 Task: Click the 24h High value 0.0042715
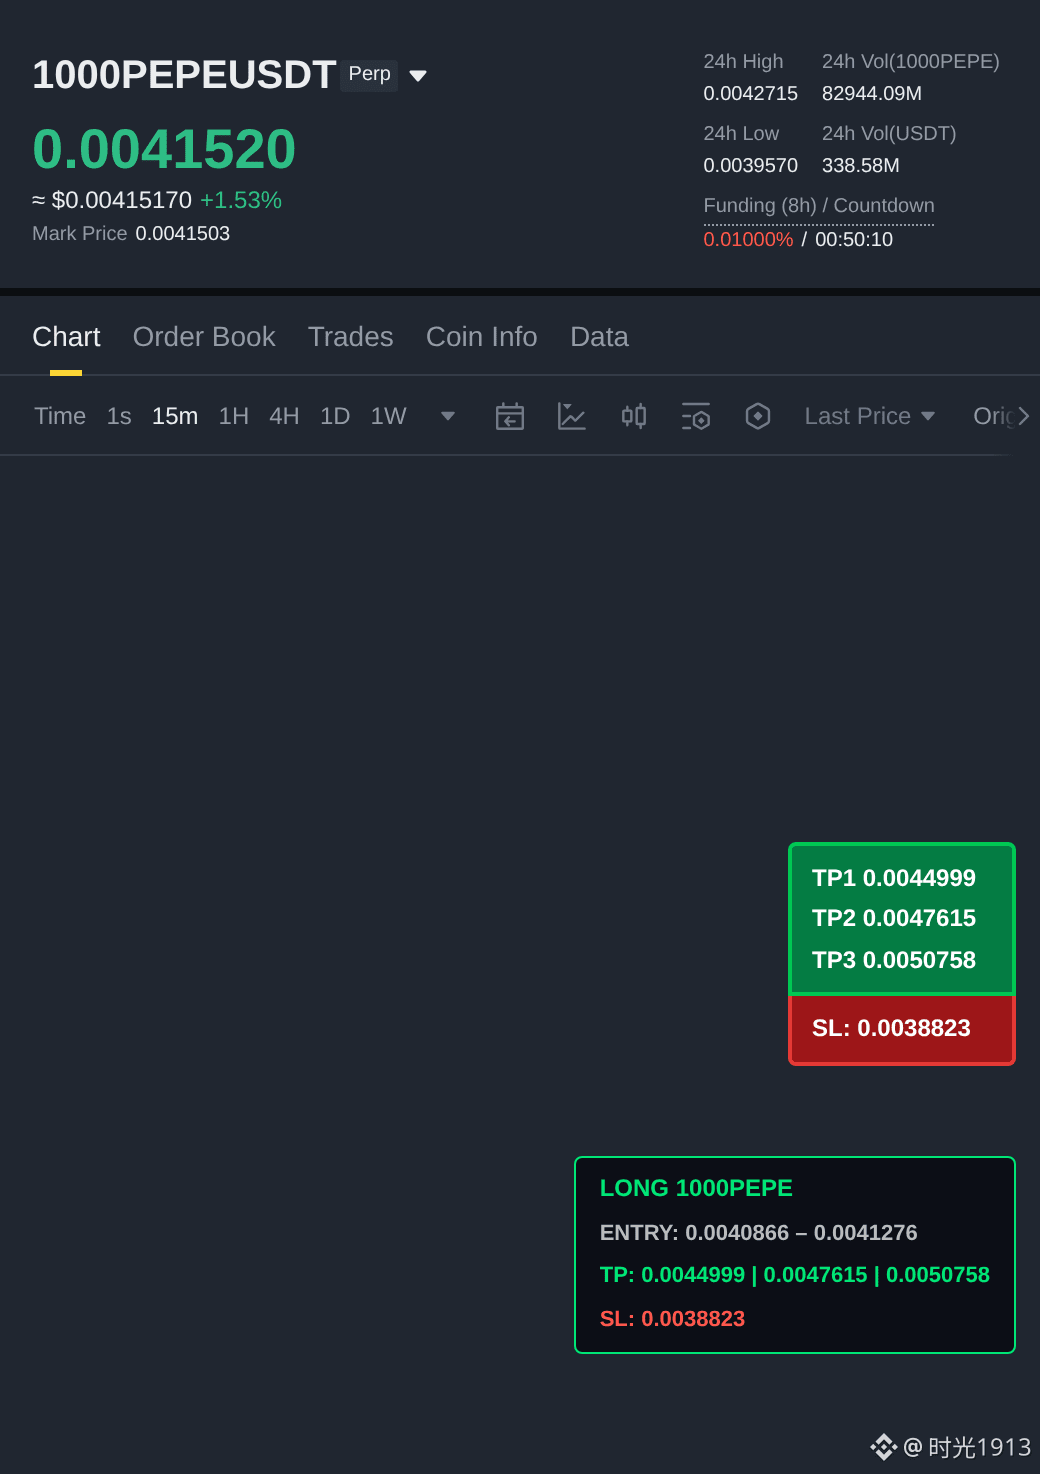pyautogui.click(x=751, y=93)
